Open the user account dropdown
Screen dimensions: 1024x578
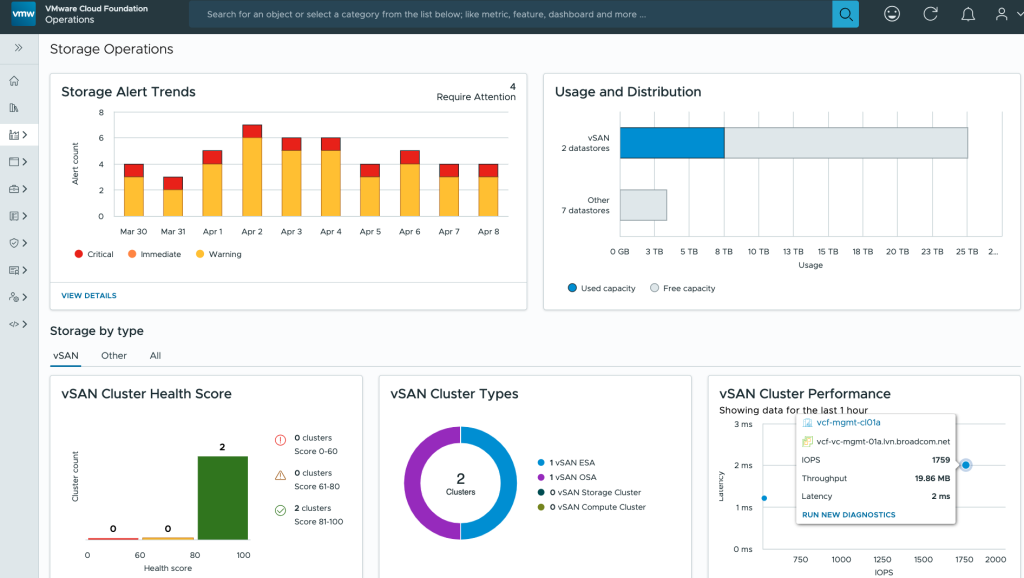1006,15
